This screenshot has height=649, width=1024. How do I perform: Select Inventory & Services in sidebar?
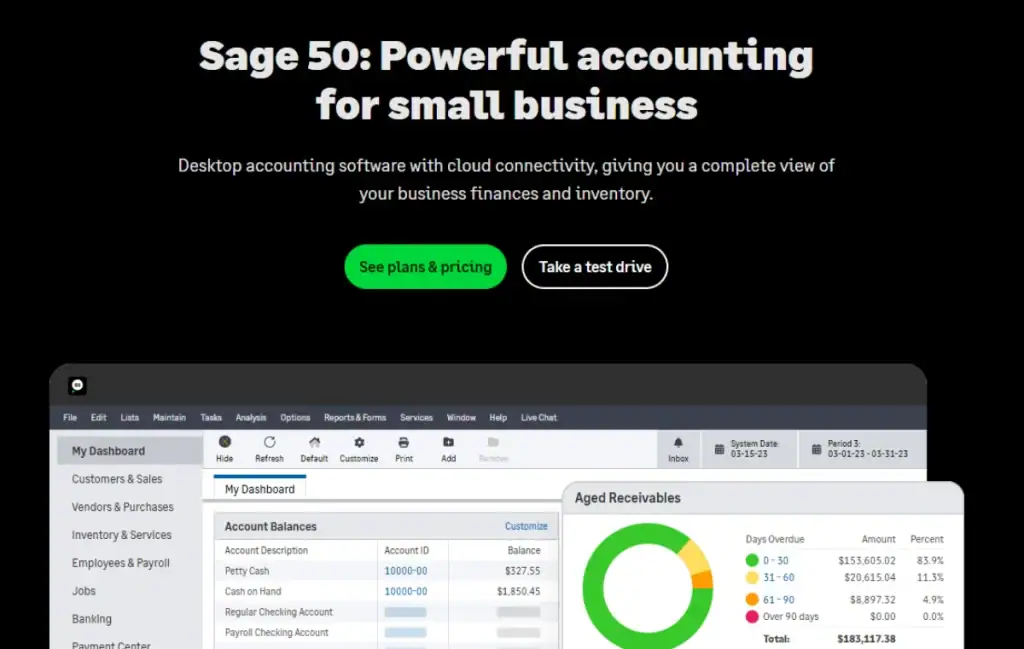coord(121,535)
